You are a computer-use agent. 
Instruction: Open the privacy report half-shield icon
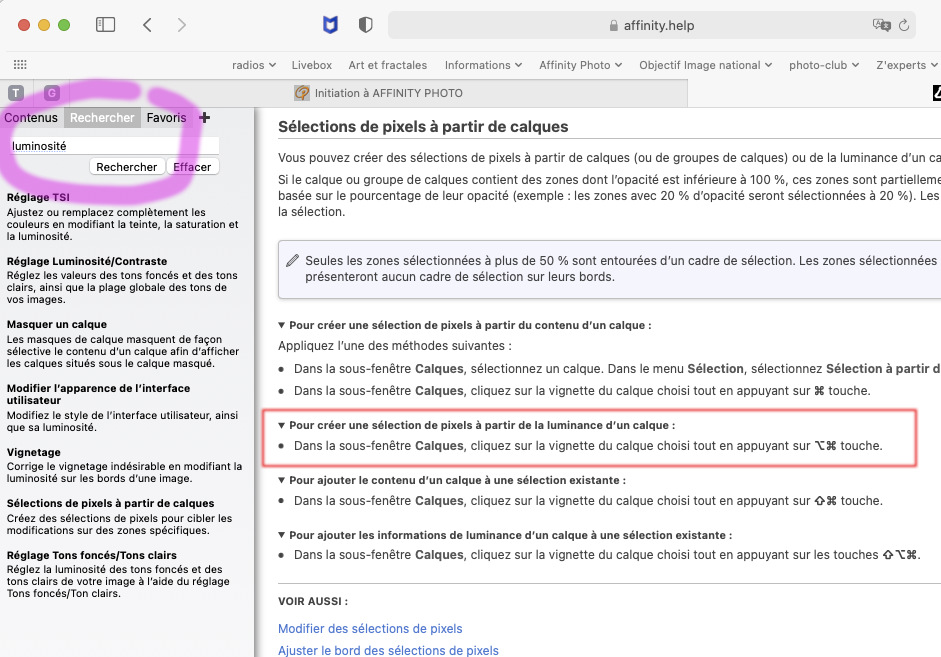tap(365, 25)
